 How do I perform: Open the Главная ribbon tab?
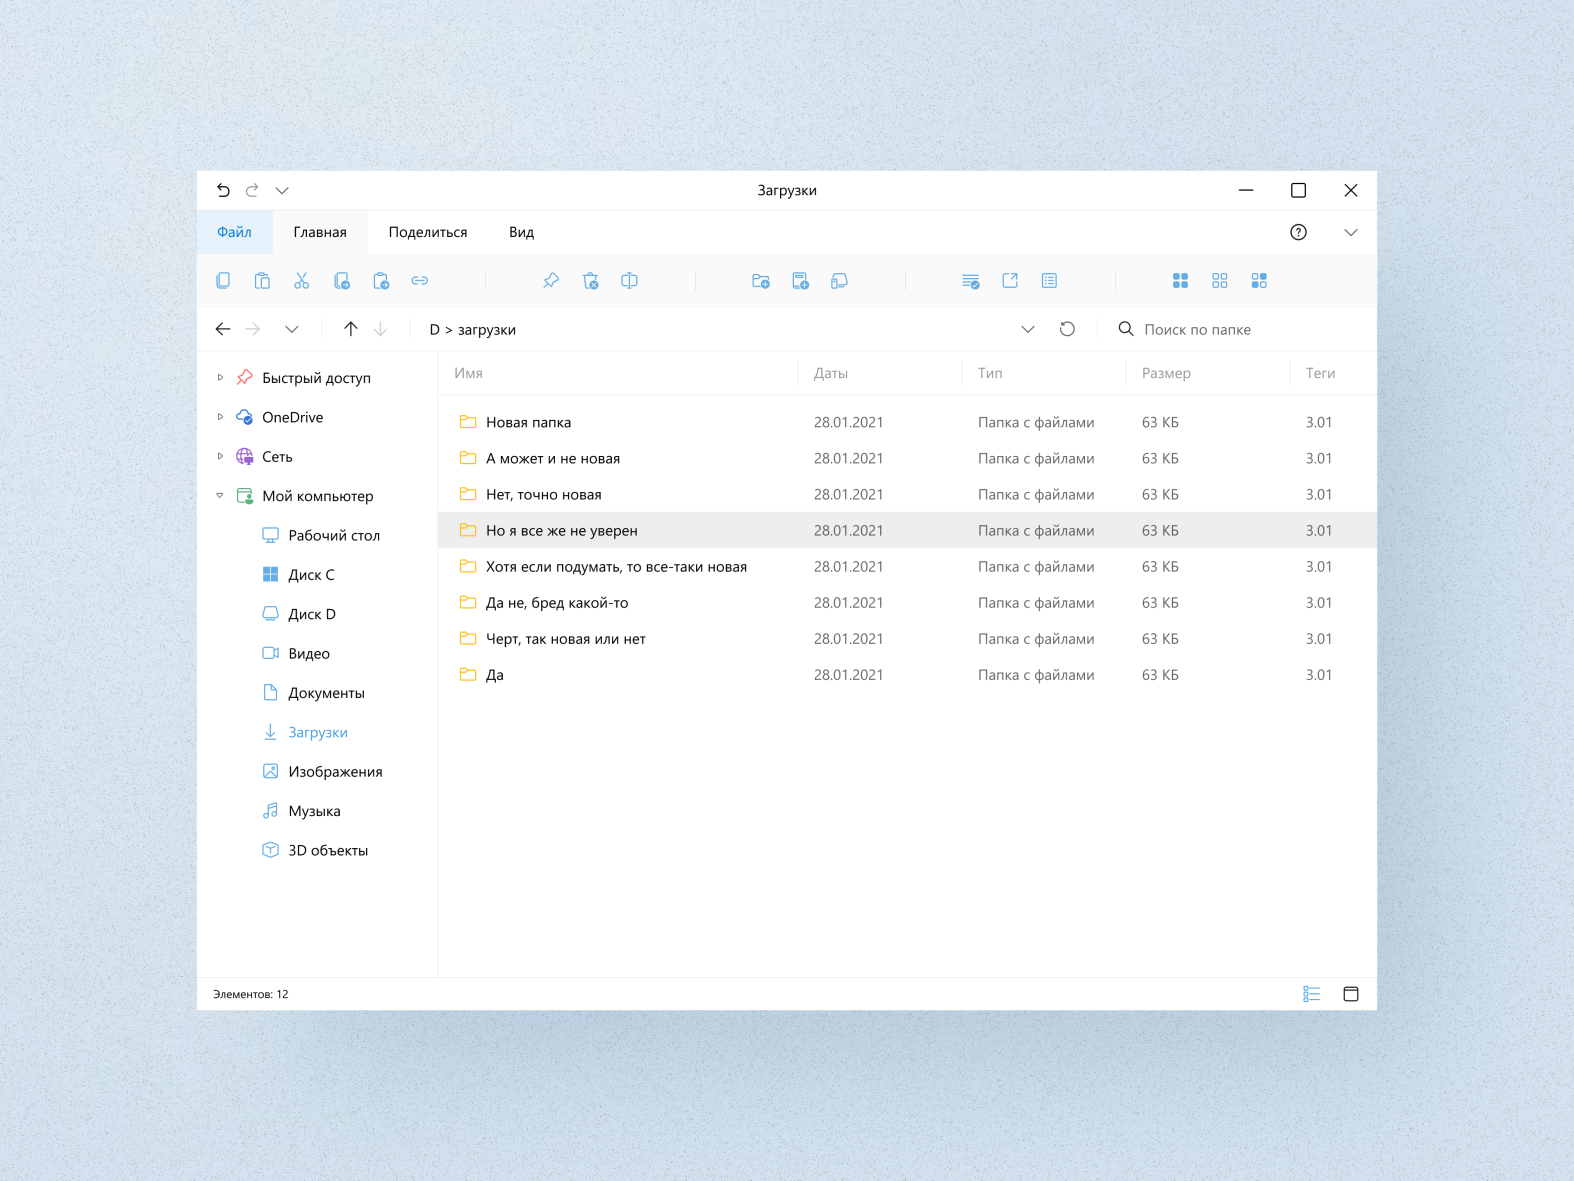[x=320, y=232]
